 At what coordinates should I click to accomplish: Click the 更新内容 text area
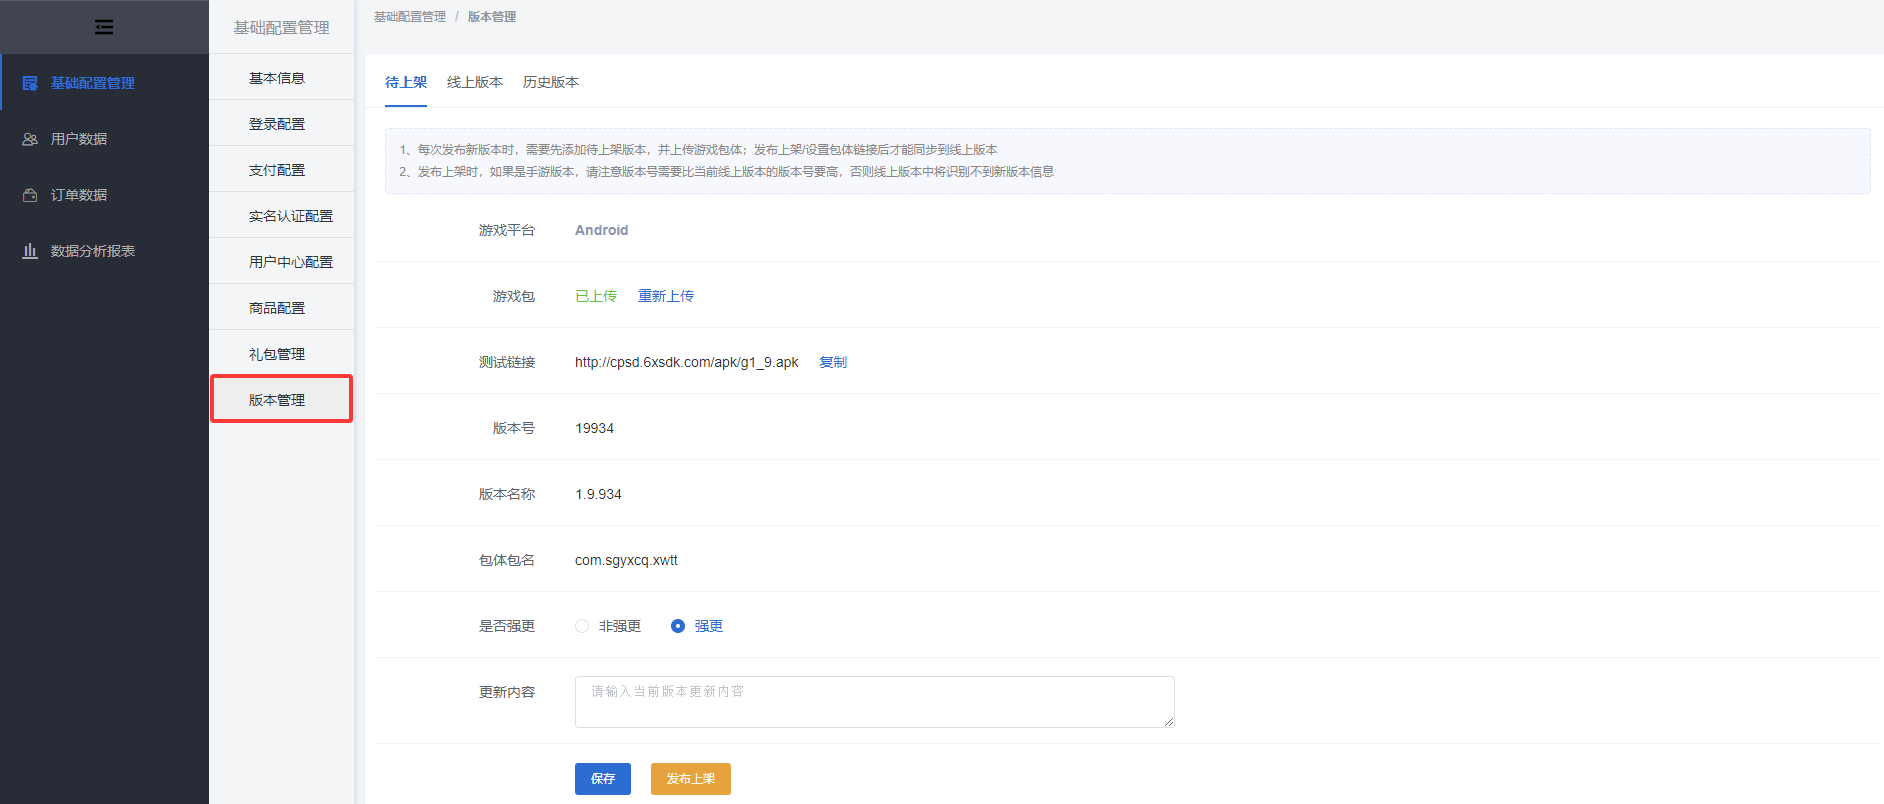[x=874, y=702]
